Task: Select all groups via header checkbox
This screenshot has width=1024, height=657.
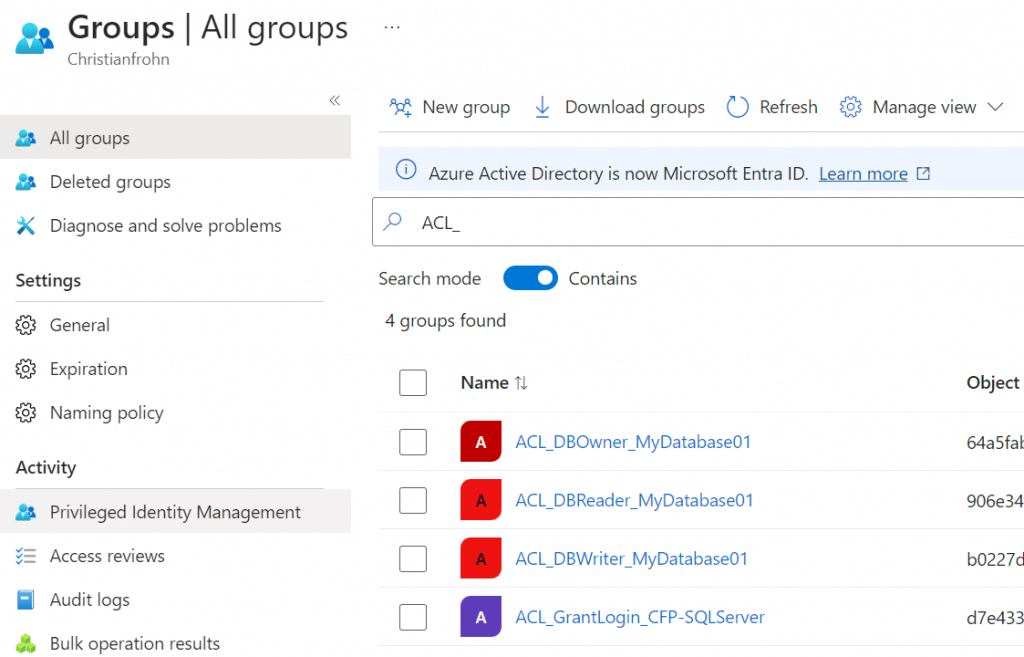Action: 413,382
